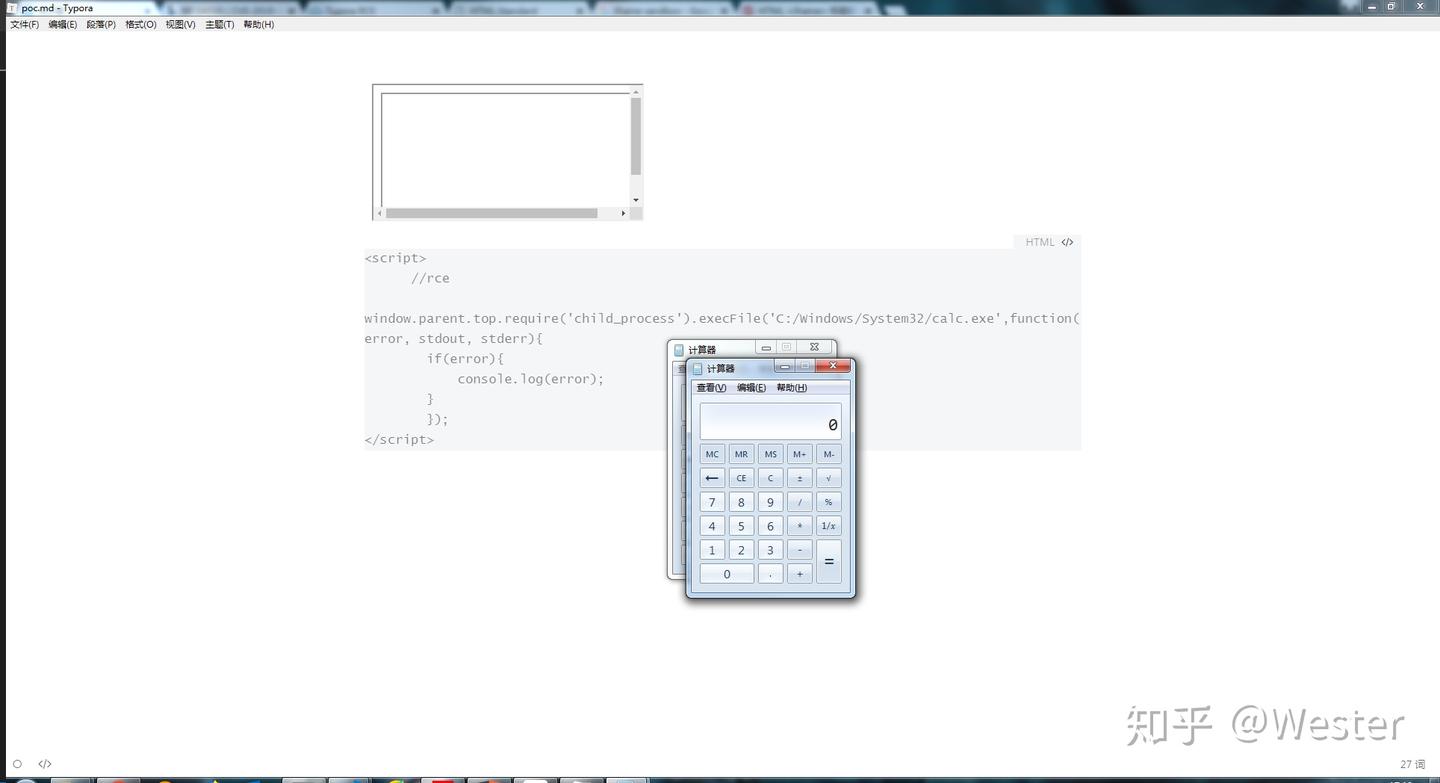Click the ± sign toggle button

click(799, 478)
